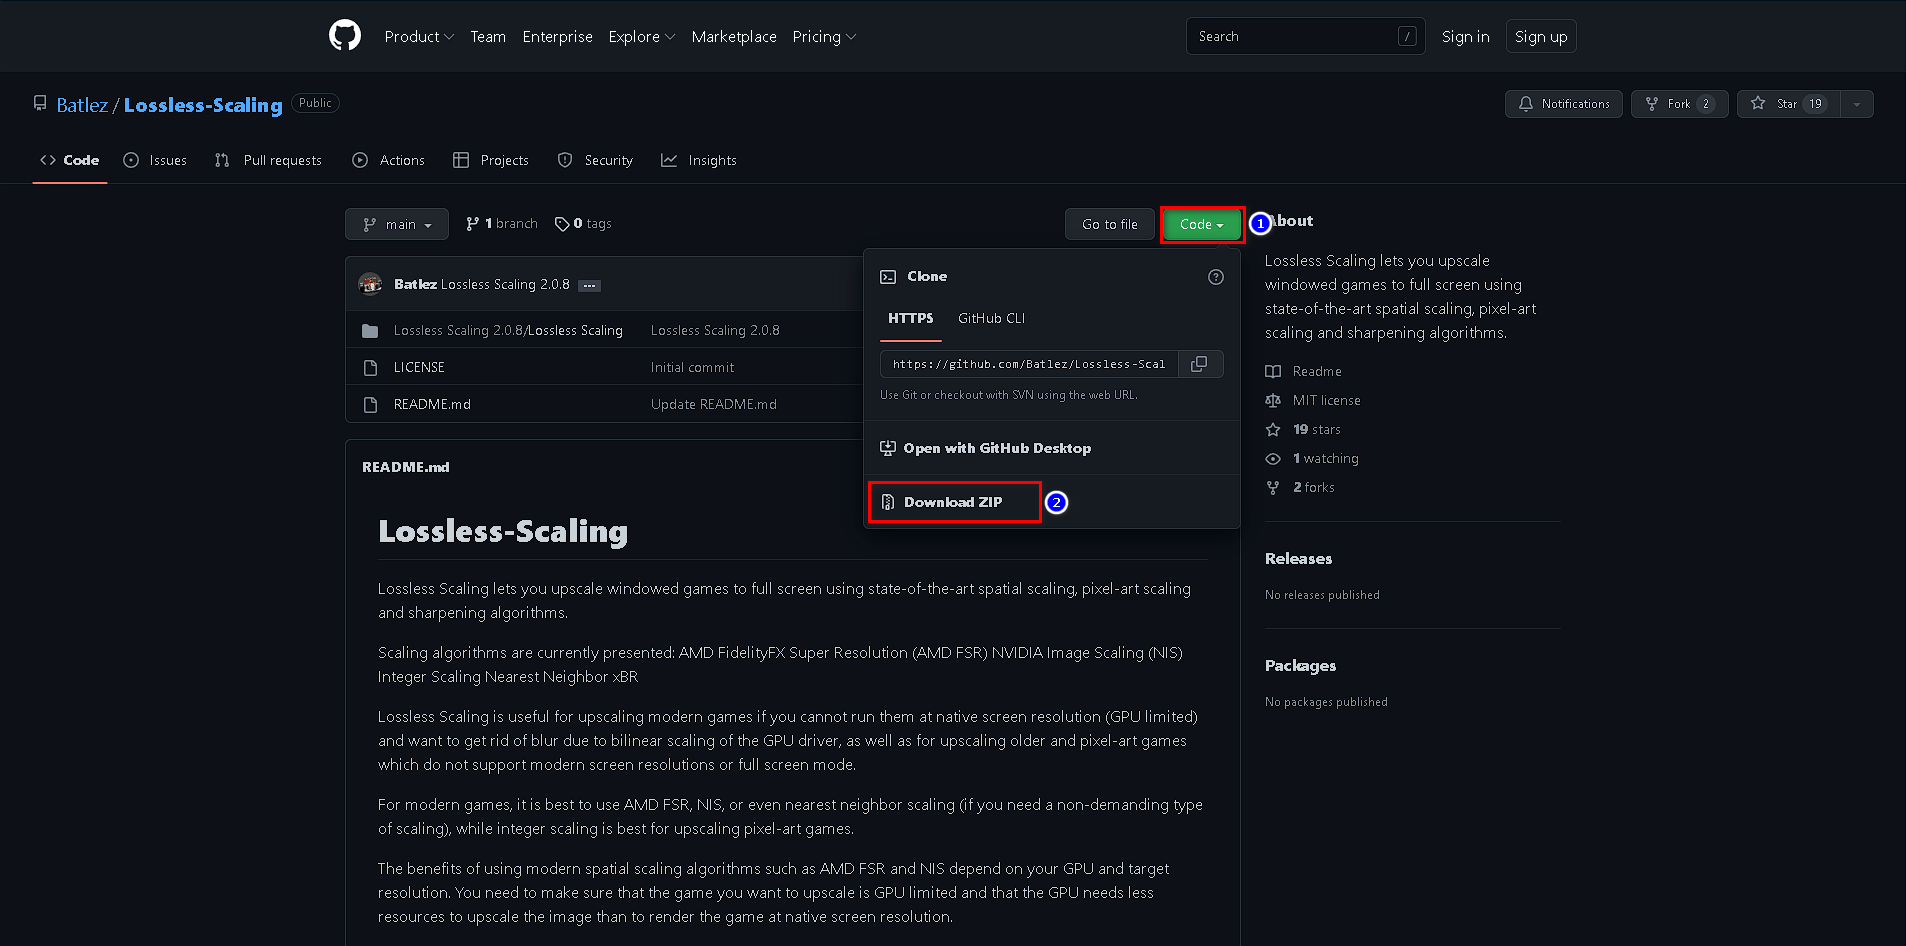
Task: Open the green Code dropdown
Action: tap(1202, 224)
